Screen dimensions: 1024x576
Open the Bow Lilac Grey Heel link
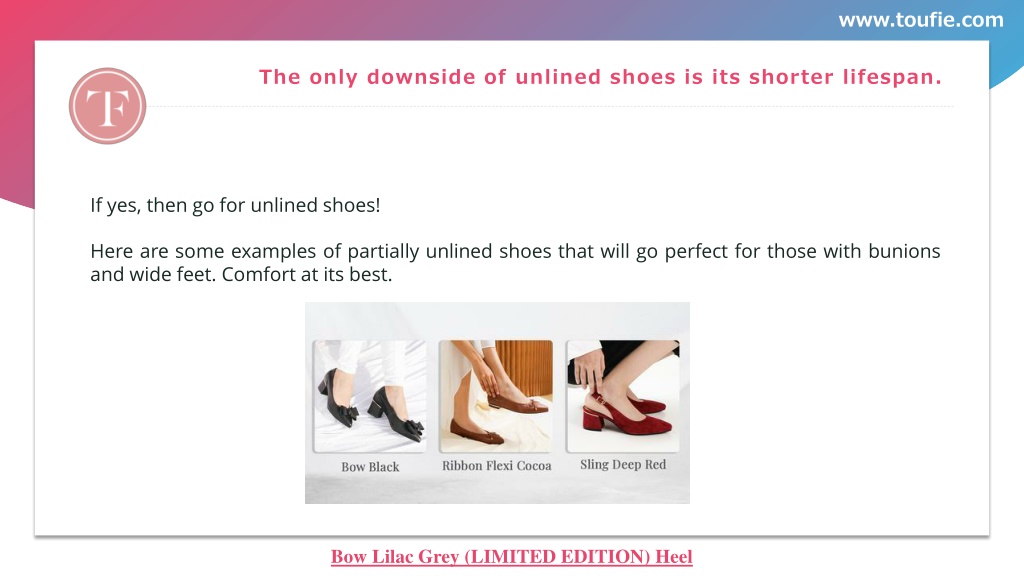click(x=511, y=557)
